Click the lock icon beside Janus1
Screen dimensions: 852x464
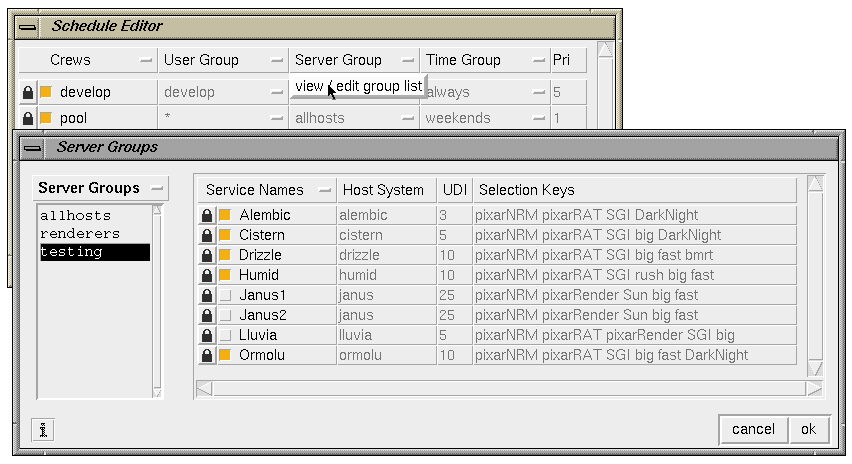[207, 296]
